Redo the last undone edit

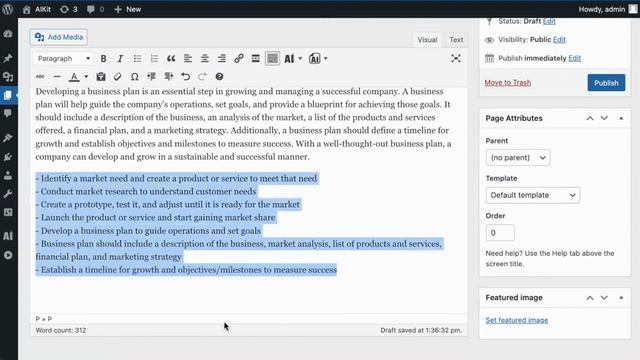click(x=202, y=77)
